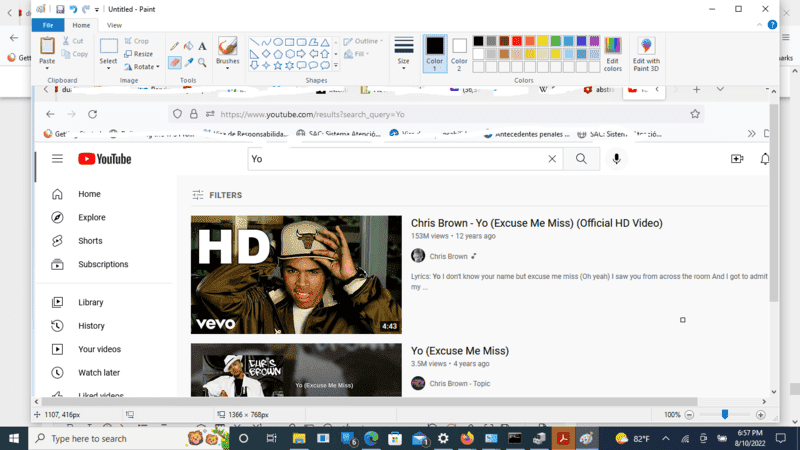
Task: Click the Paste clipboard icon
Action: 47,46
